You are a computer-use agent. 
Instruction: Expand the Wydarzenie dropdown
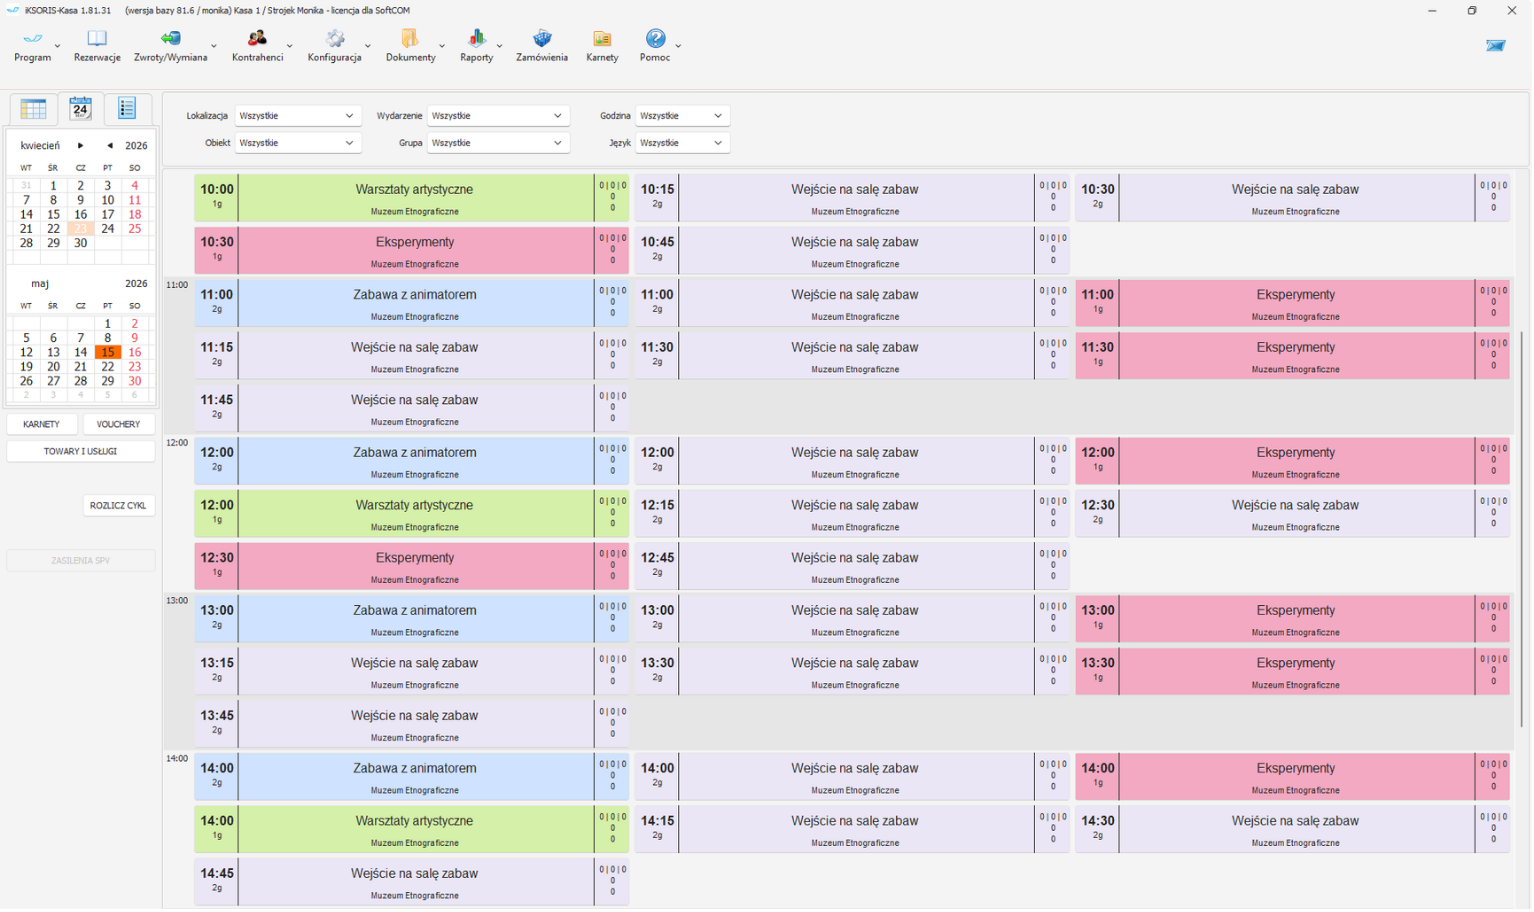pyautogui.click(x=498, y=116)
